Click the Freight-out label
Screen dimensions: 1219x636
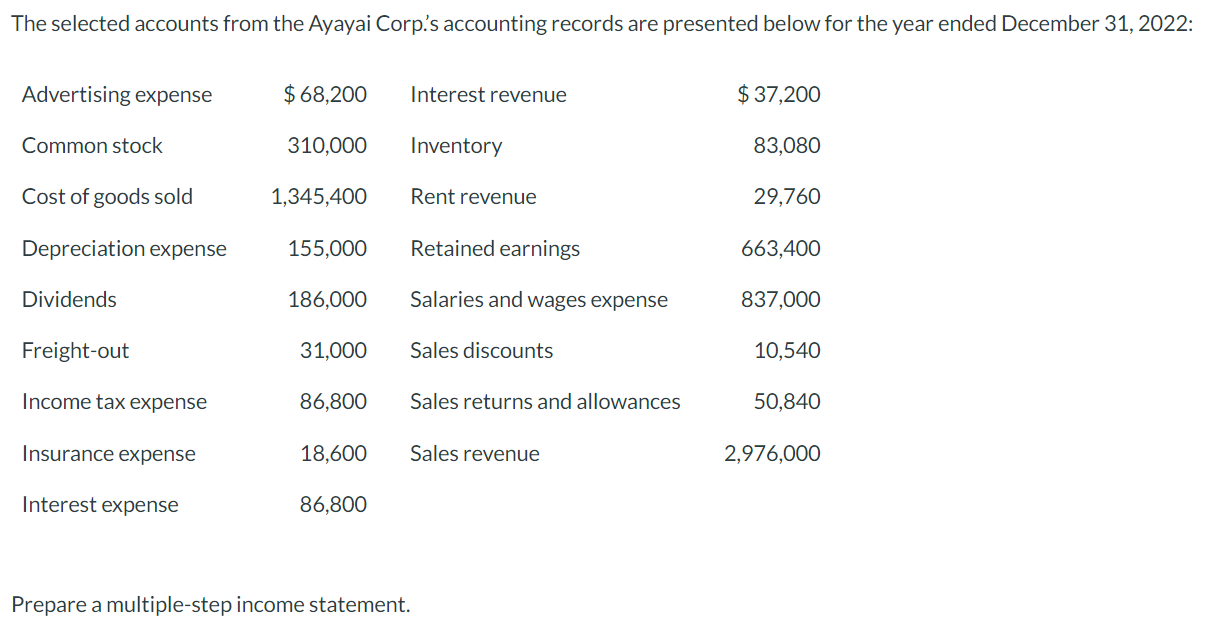pyautogui.click(x=75, y=351)
